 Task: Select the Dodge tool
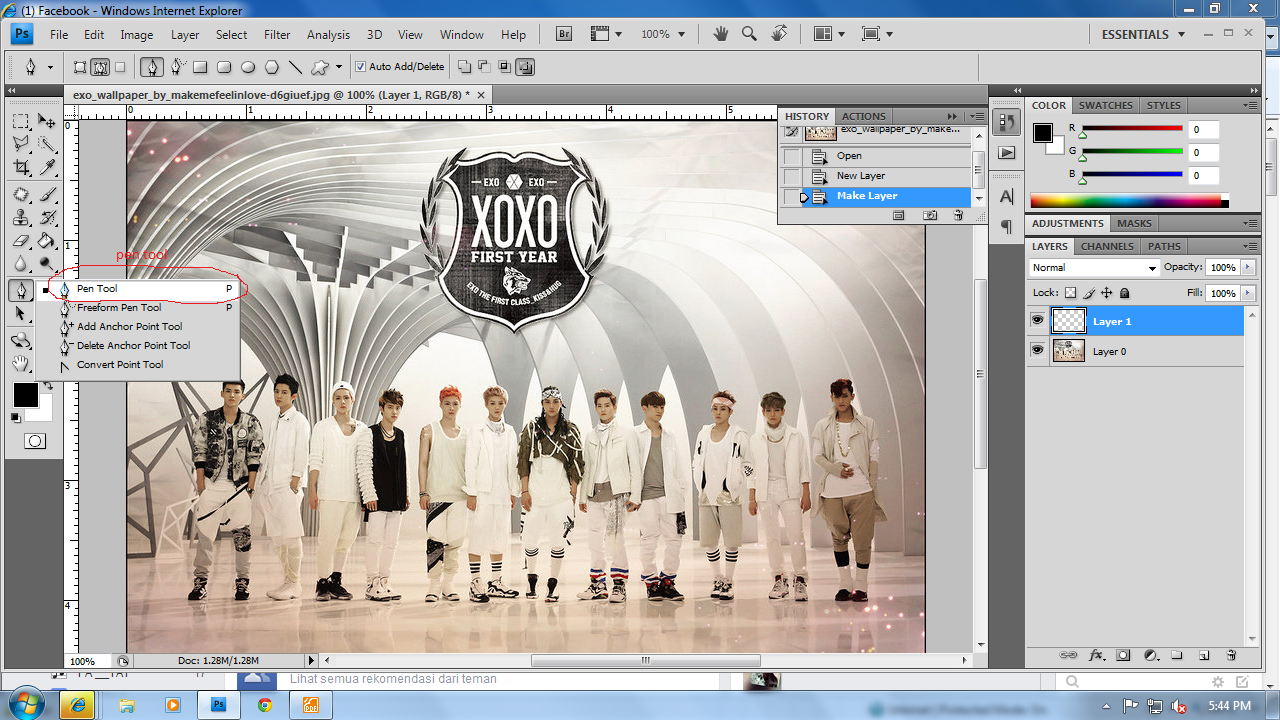coord(46,264)
